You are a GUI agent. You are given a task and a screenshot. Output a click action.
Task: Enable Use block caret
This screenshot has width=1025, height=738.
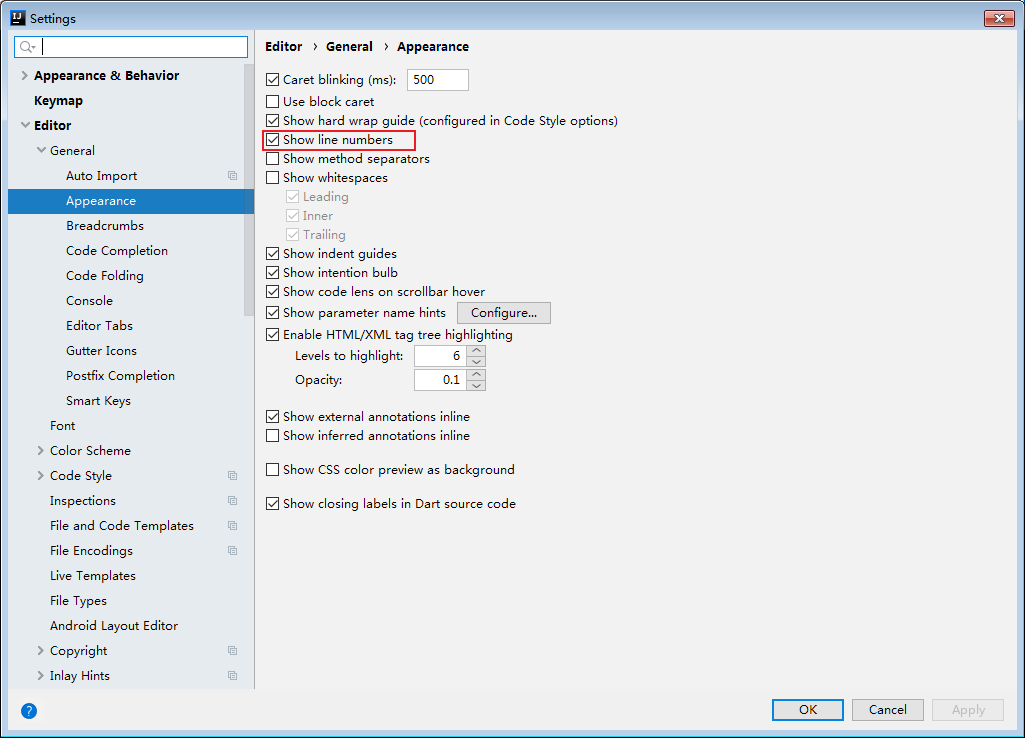tap(273, 101)
